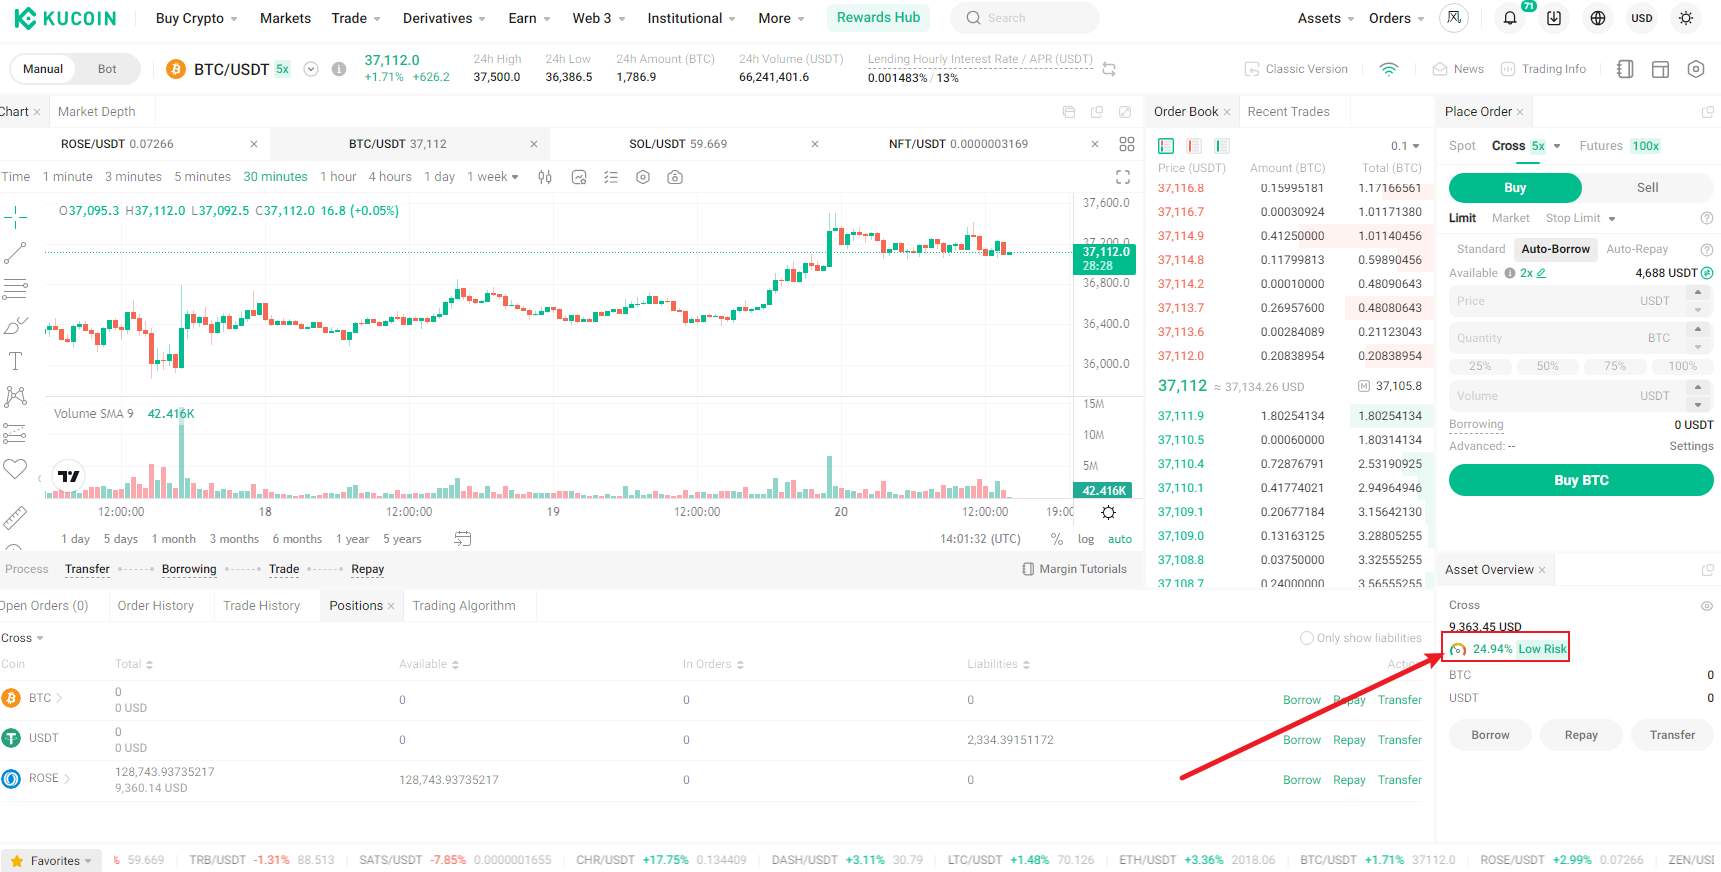Edit the 2x leverage pencil icon
Screen dimensions: 1721x872
(1541, 273)
